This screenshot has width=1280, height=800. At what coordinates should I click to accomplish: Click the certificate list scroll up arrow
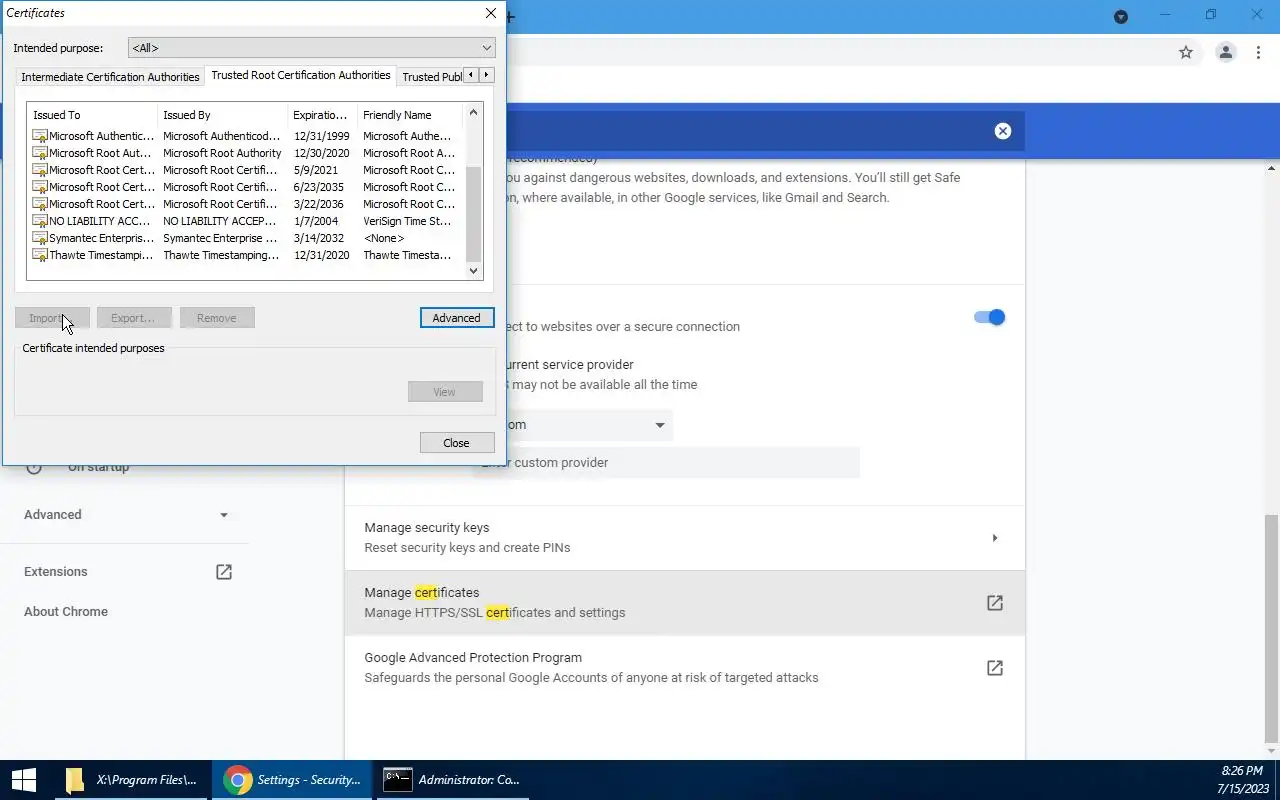click(473, 112)
